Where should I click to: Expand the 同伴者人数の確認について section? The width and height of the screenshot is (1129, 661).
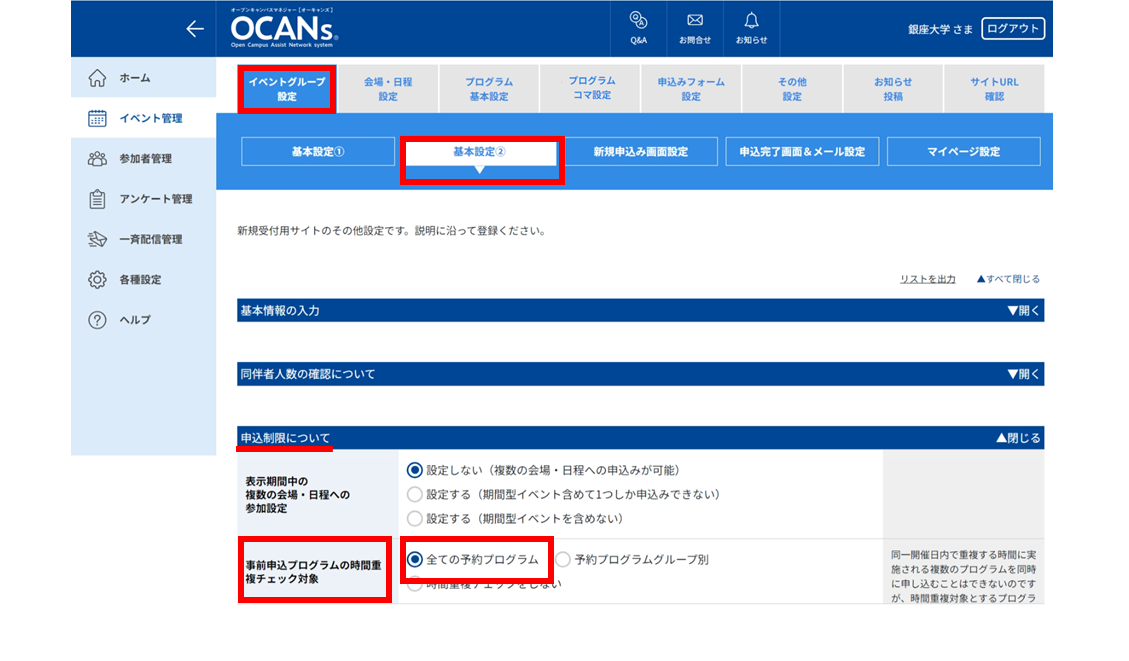[1023, 374]
